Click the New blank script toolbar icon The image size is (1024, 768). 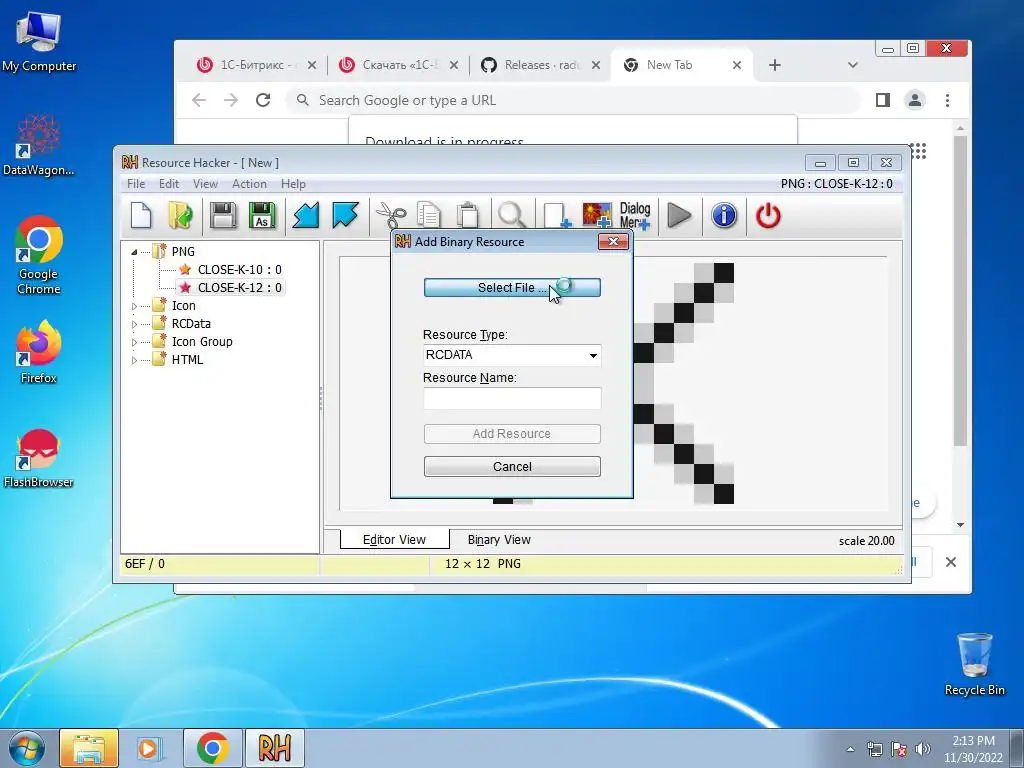tap(141, 216)
